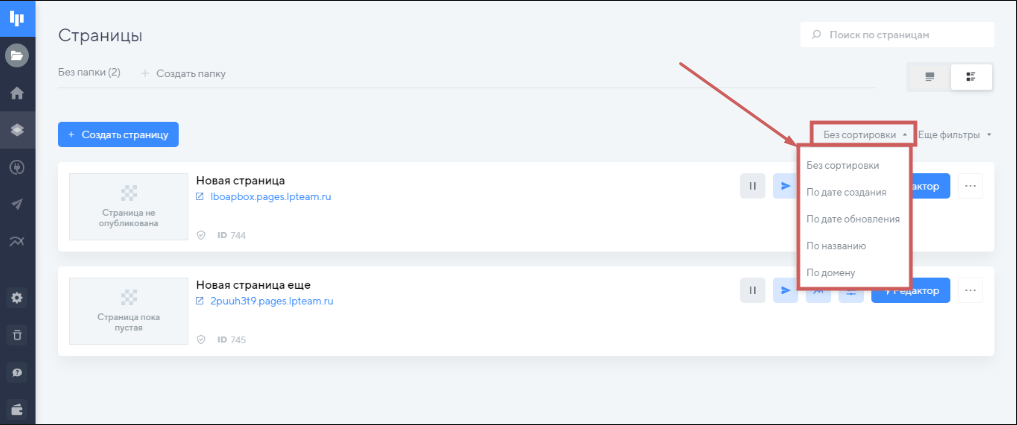Open settings gear in the sidebar
Image resolution: width=1017 pixels, height=425 pixels.
[17, 298]
